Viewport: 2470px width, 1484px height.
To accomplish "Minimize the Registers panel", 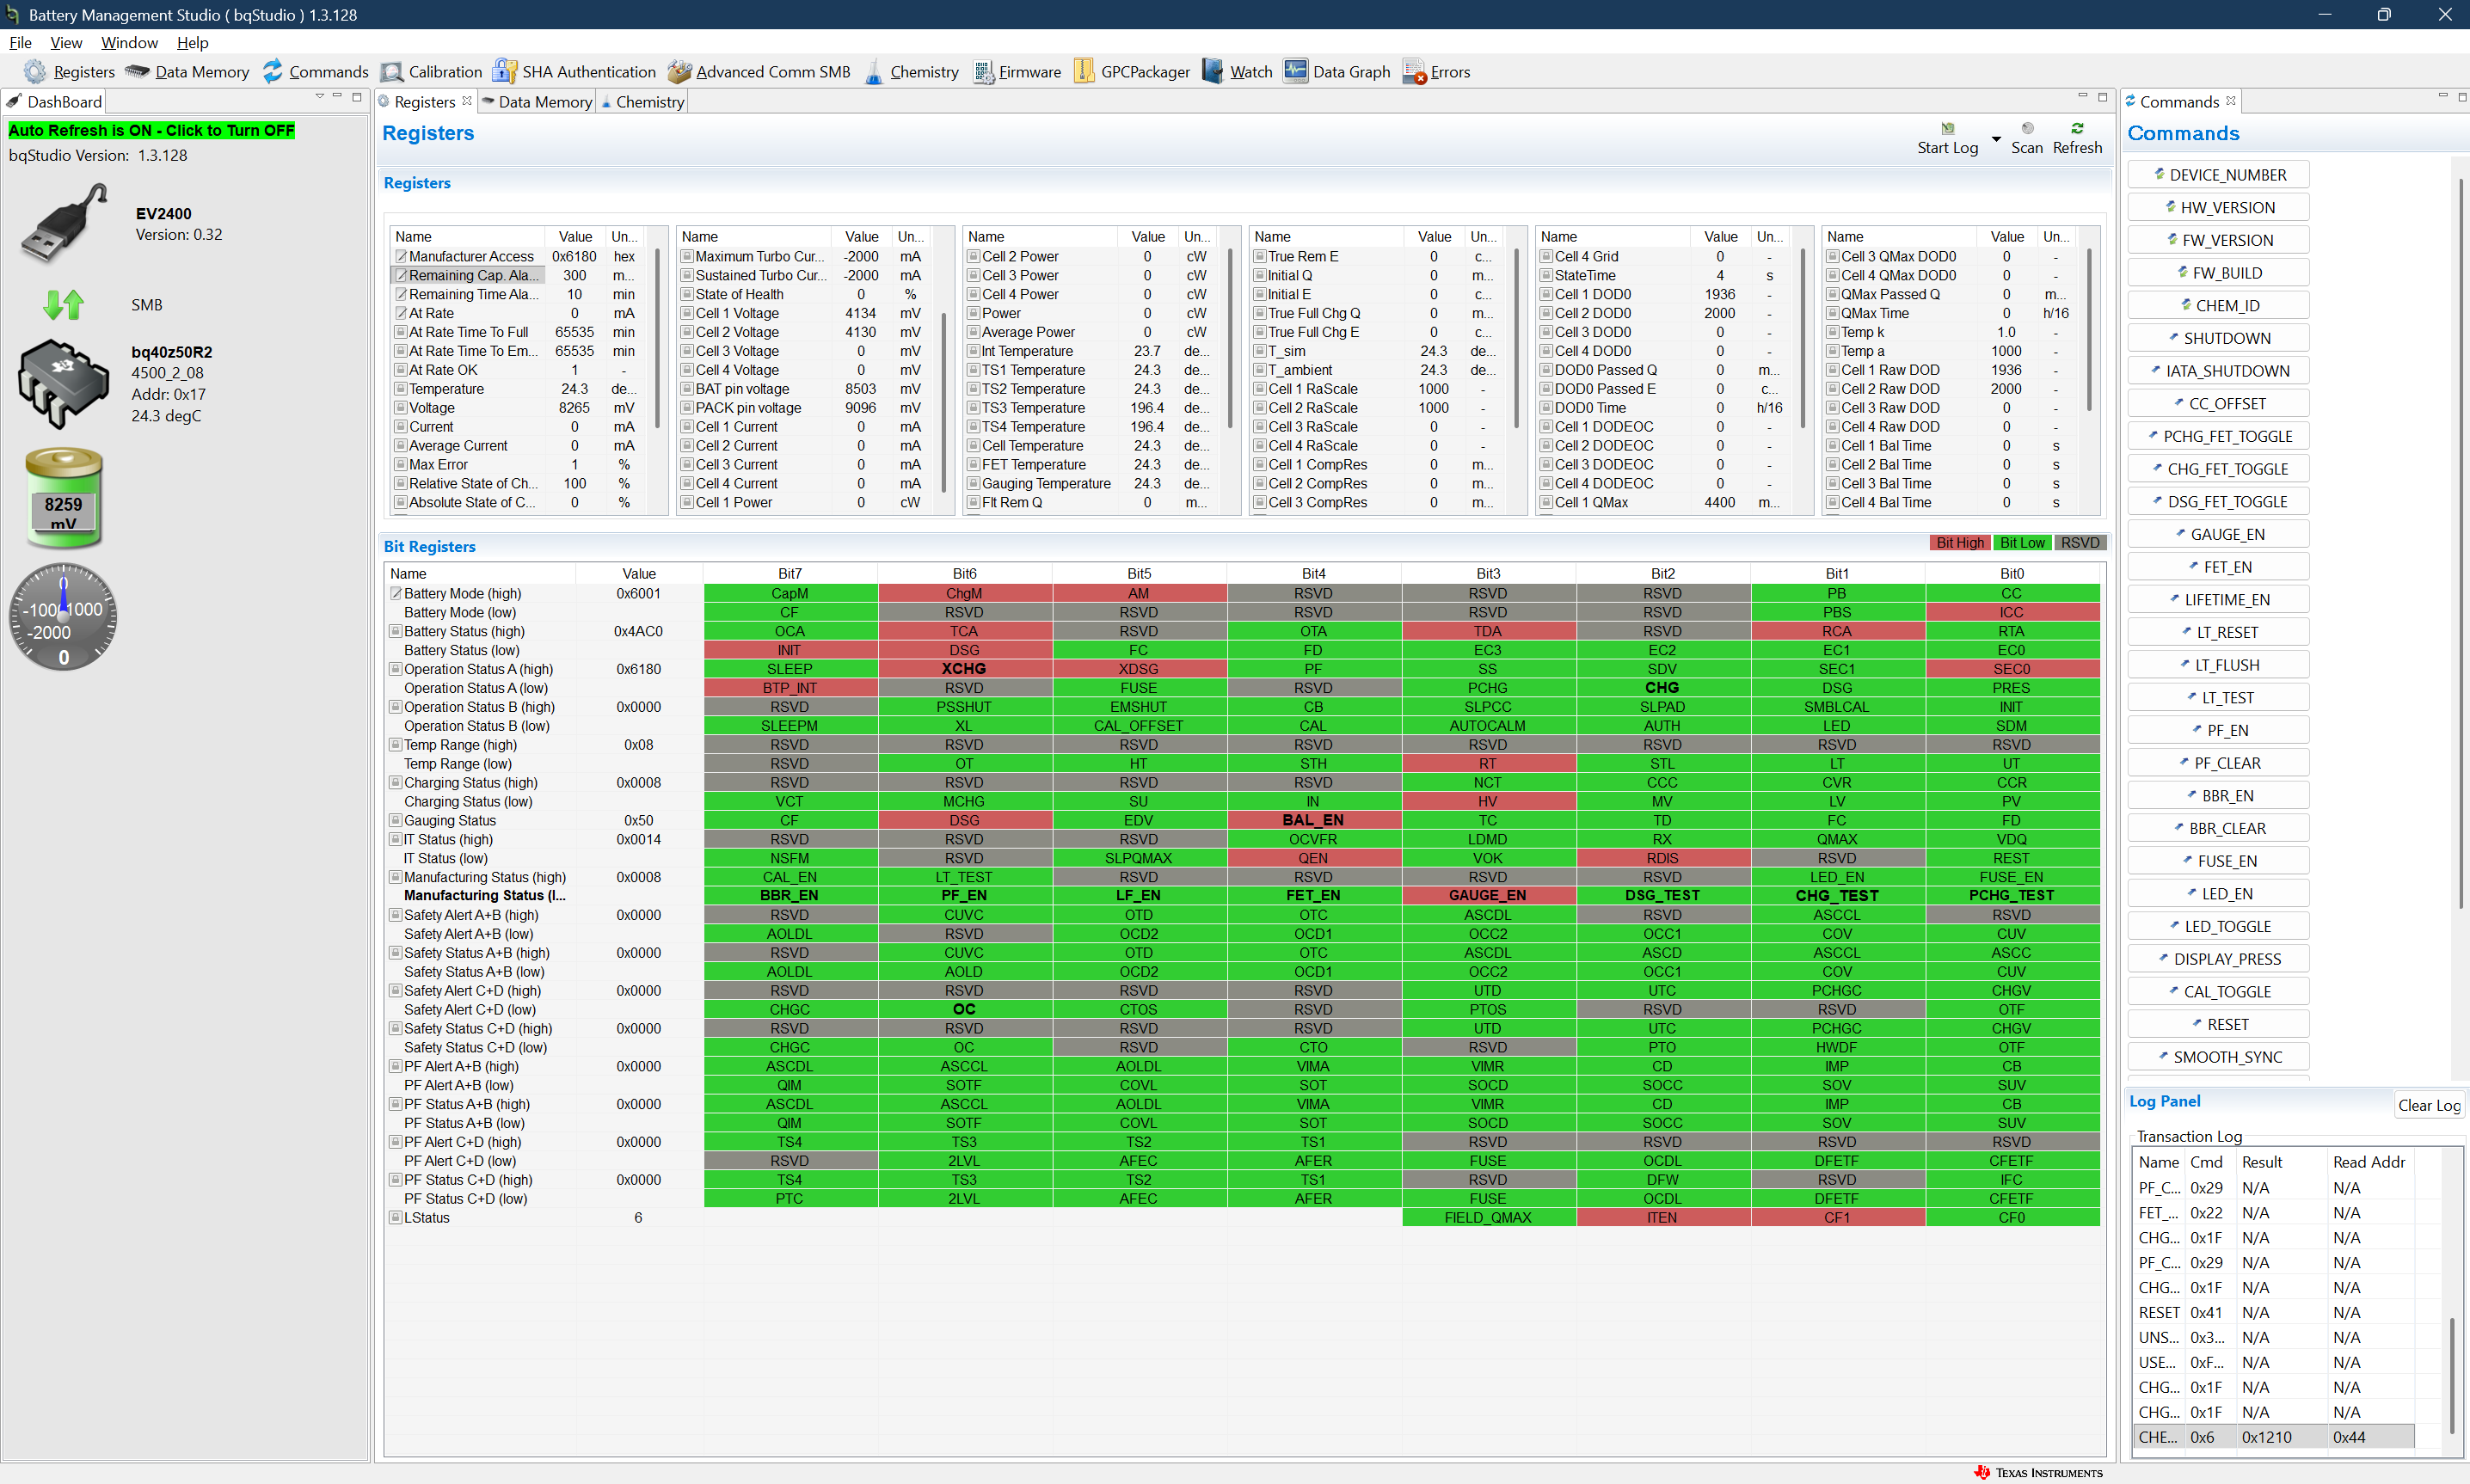I will 2083,97.
